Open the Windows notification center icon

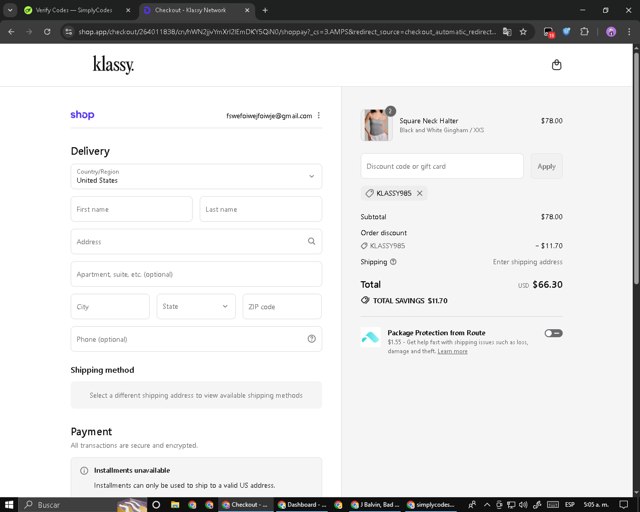tap(623, 505)
